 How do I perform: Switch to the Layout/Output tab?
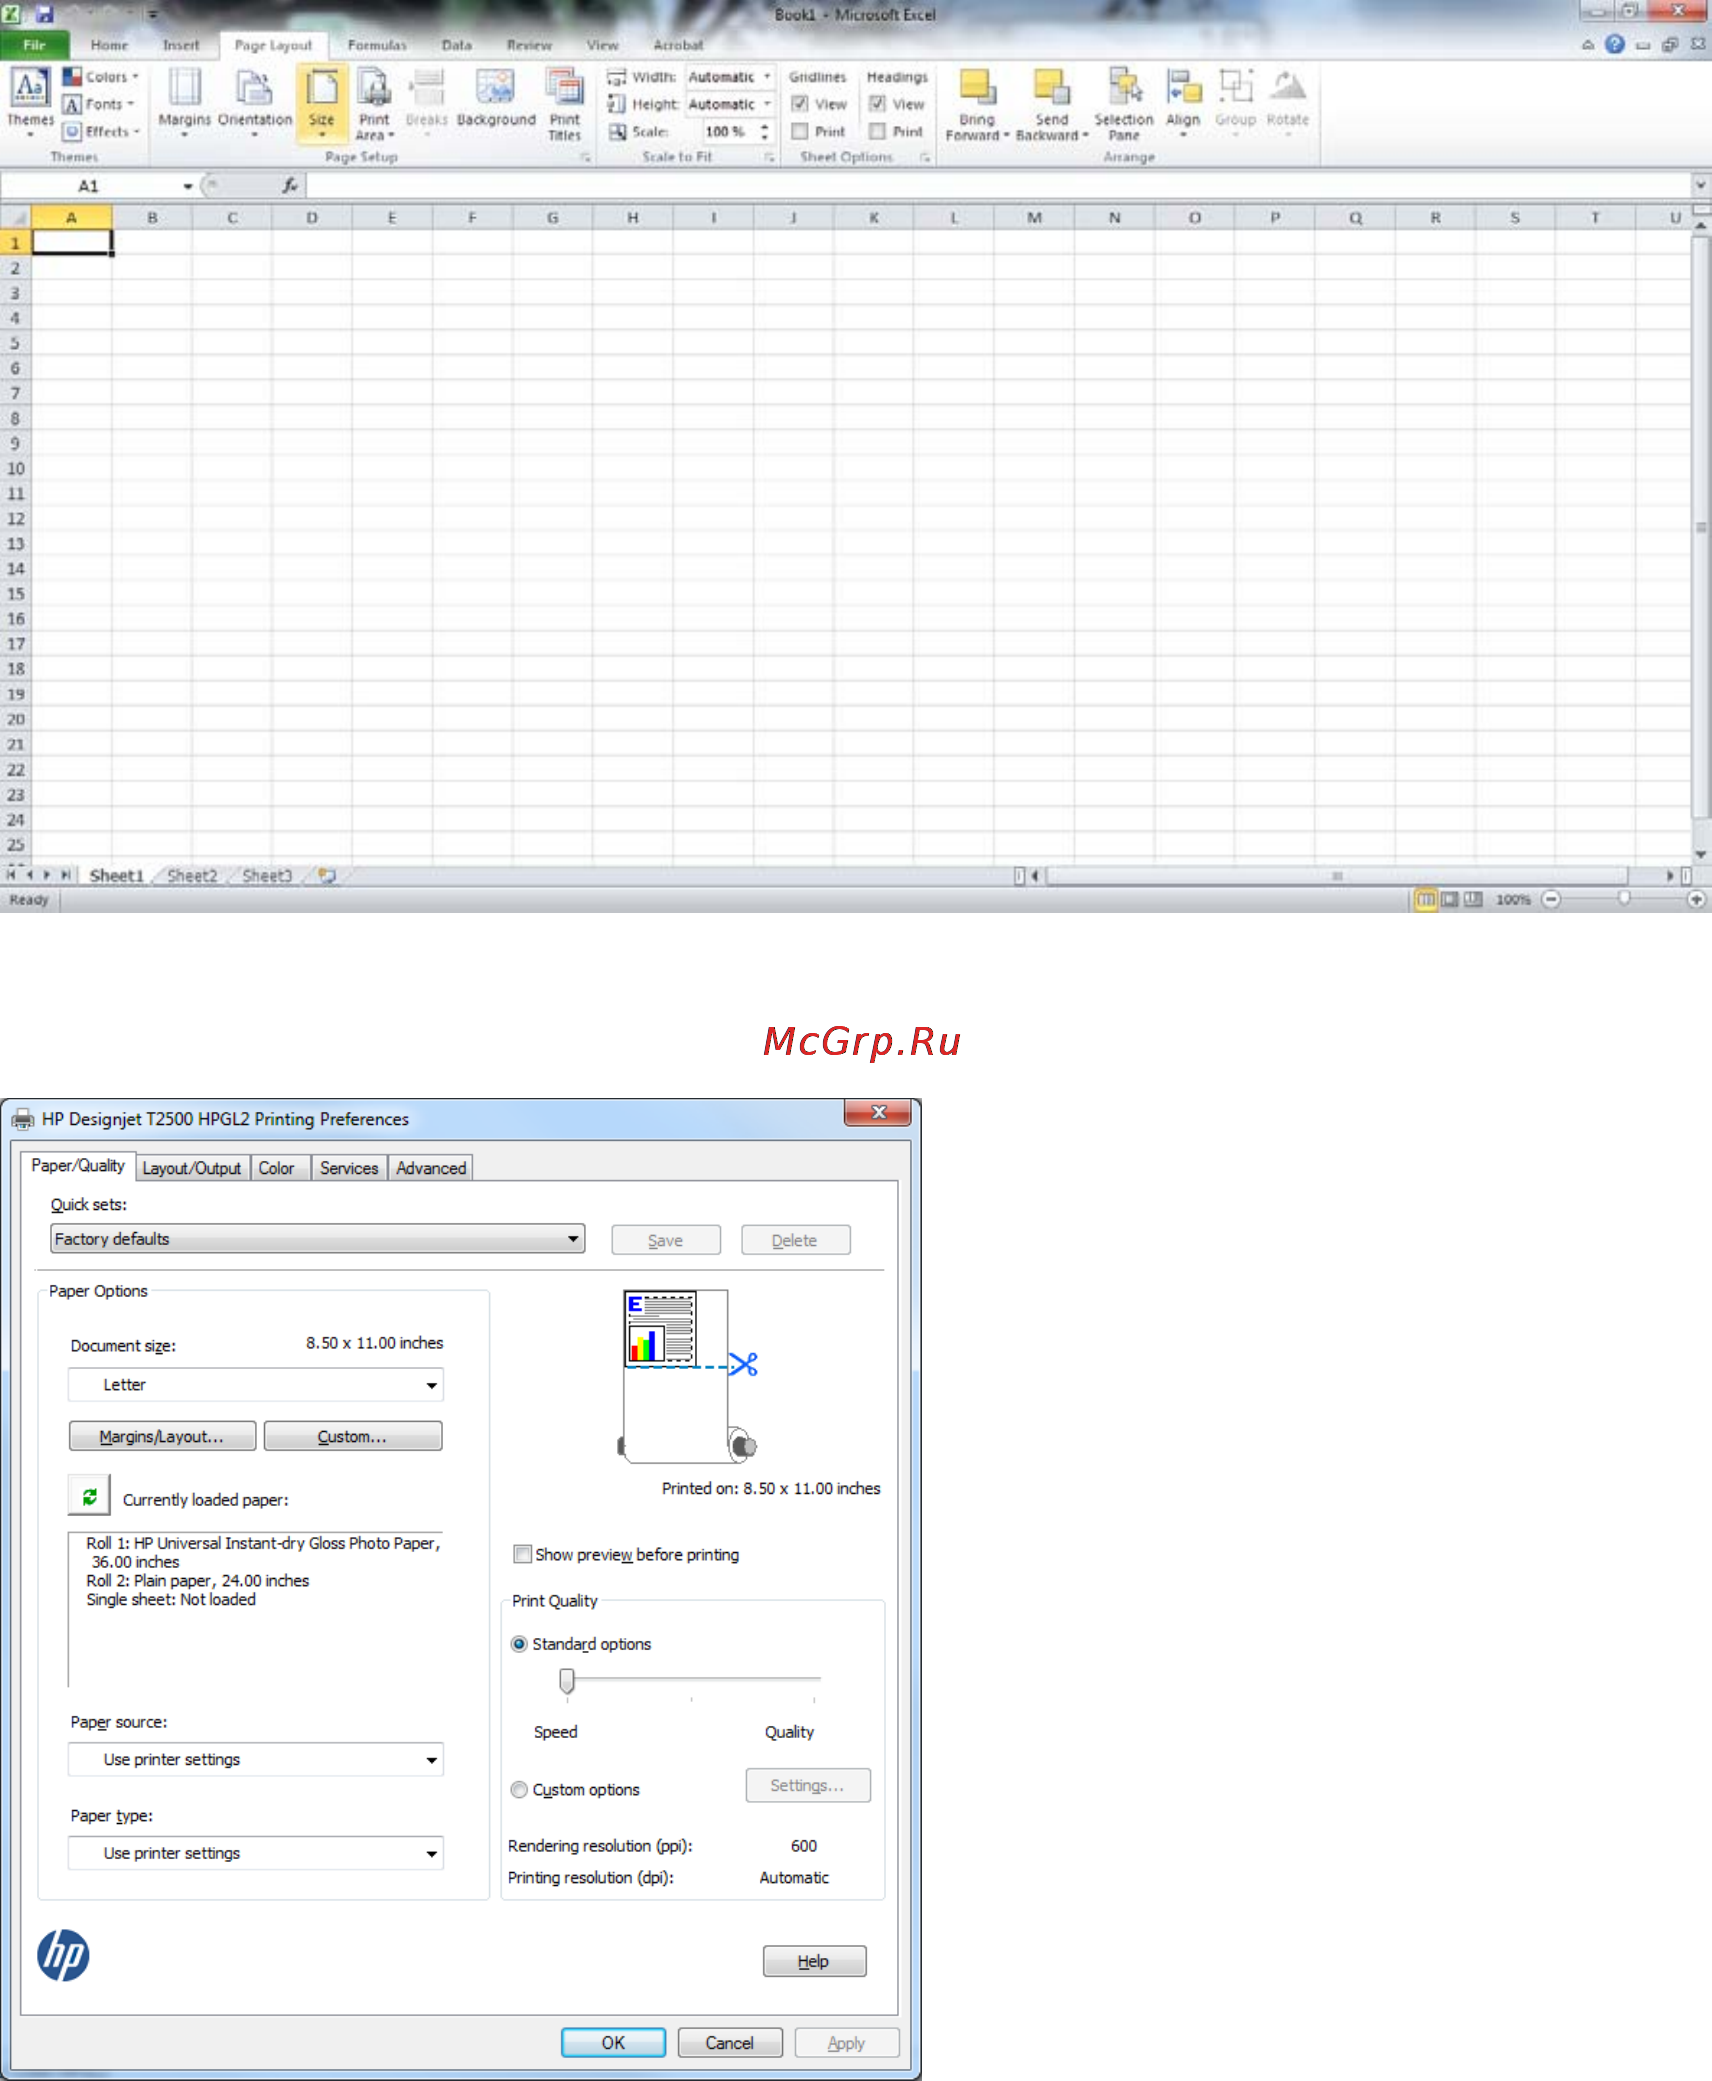[192, 1168]
